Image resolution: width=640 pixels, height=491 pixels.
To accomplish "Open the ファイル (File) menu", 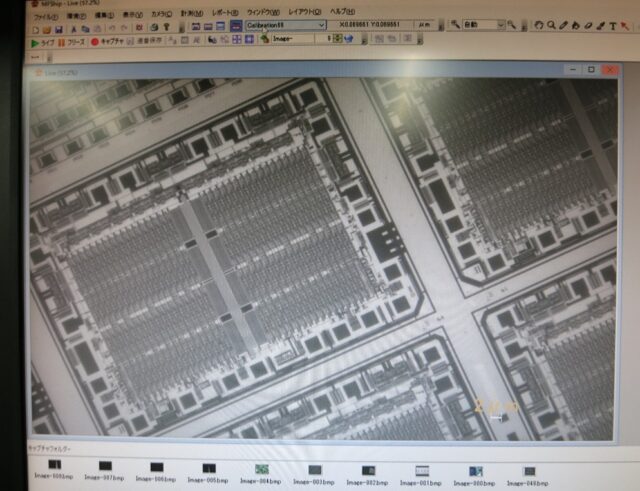I will [x=46, y=17].
